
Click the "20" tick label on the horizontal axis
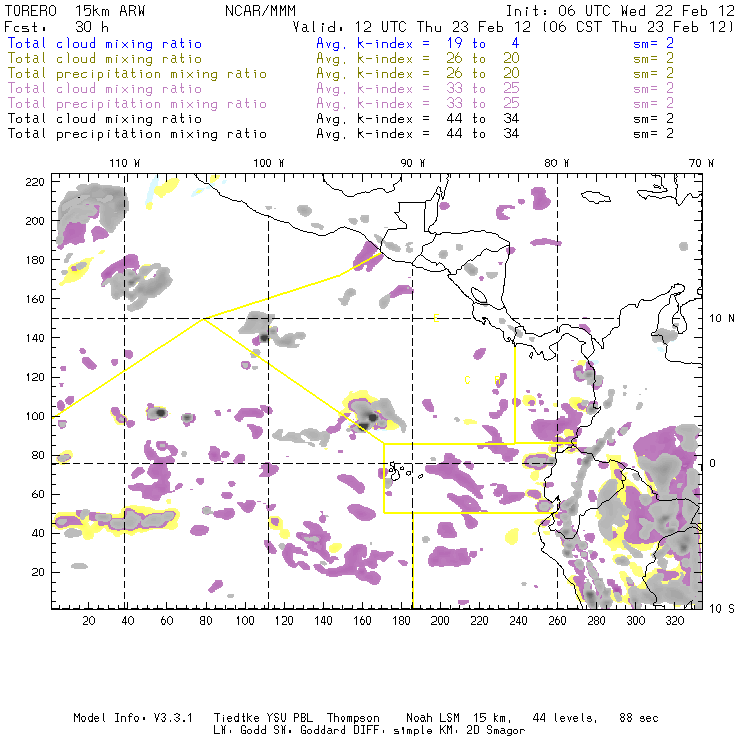[89, 621]
